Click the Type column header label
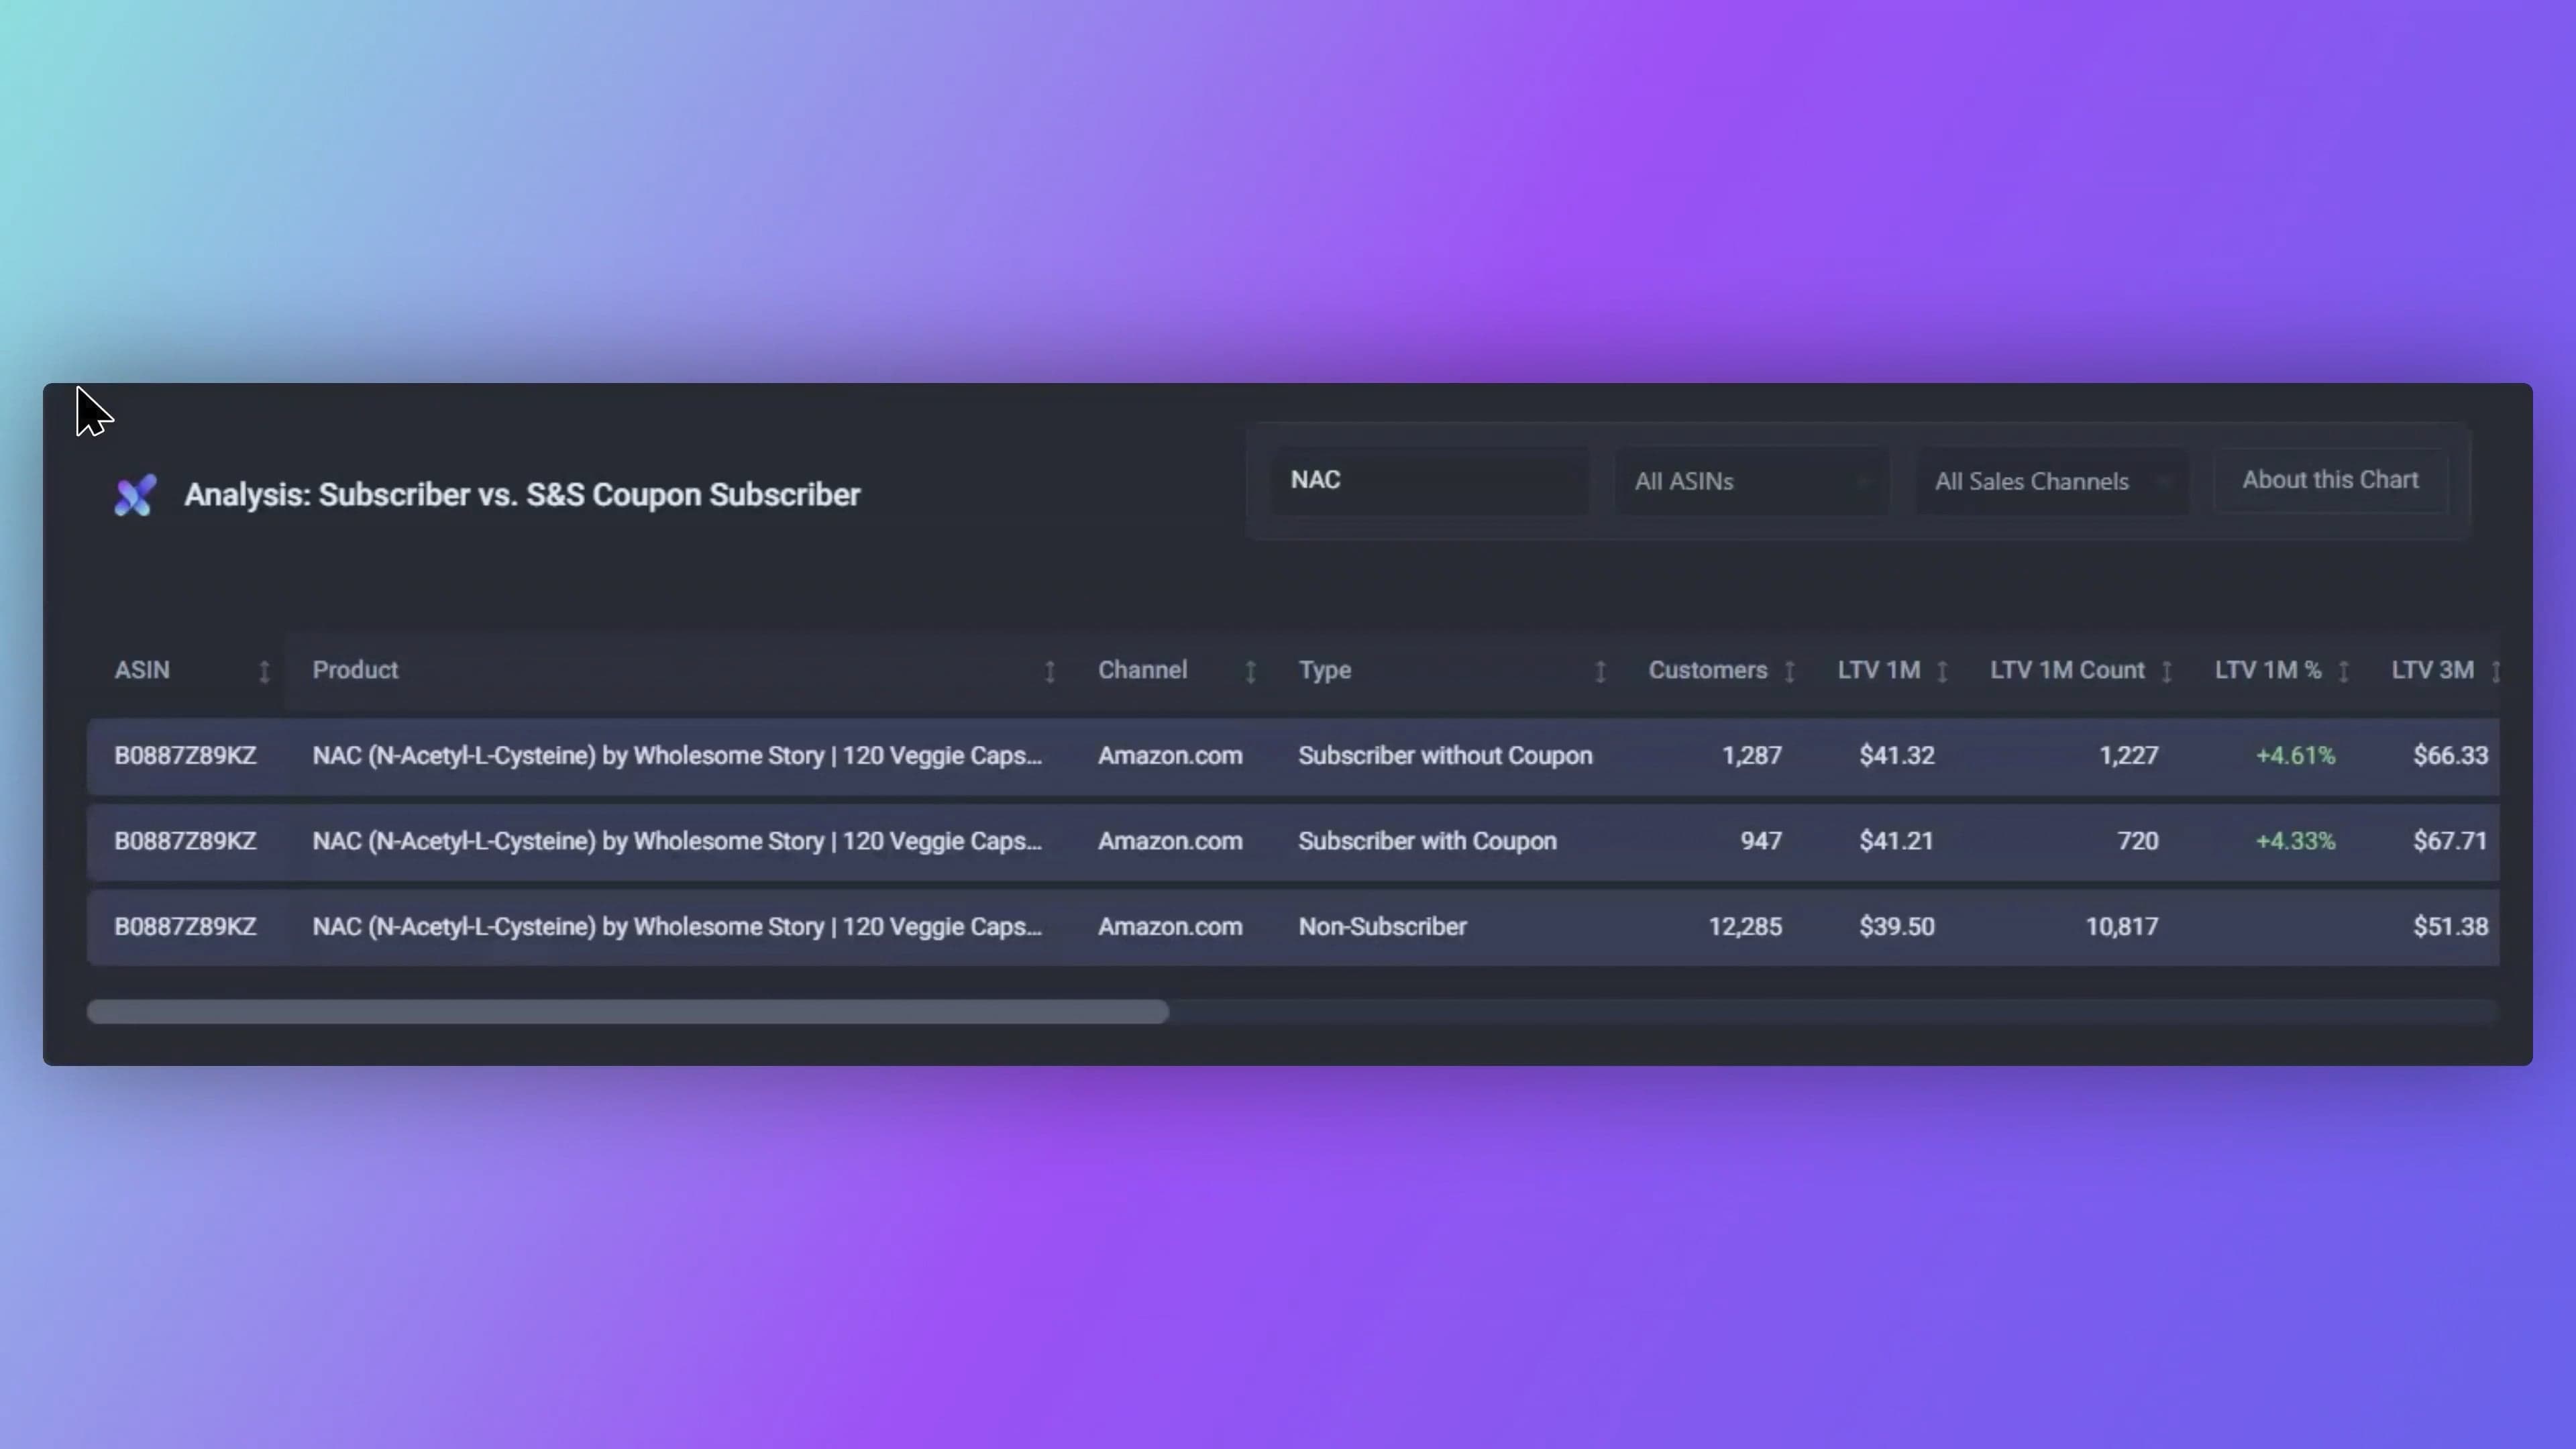The width and height of the screenshot is (2576, 1449). (1324, 670)
